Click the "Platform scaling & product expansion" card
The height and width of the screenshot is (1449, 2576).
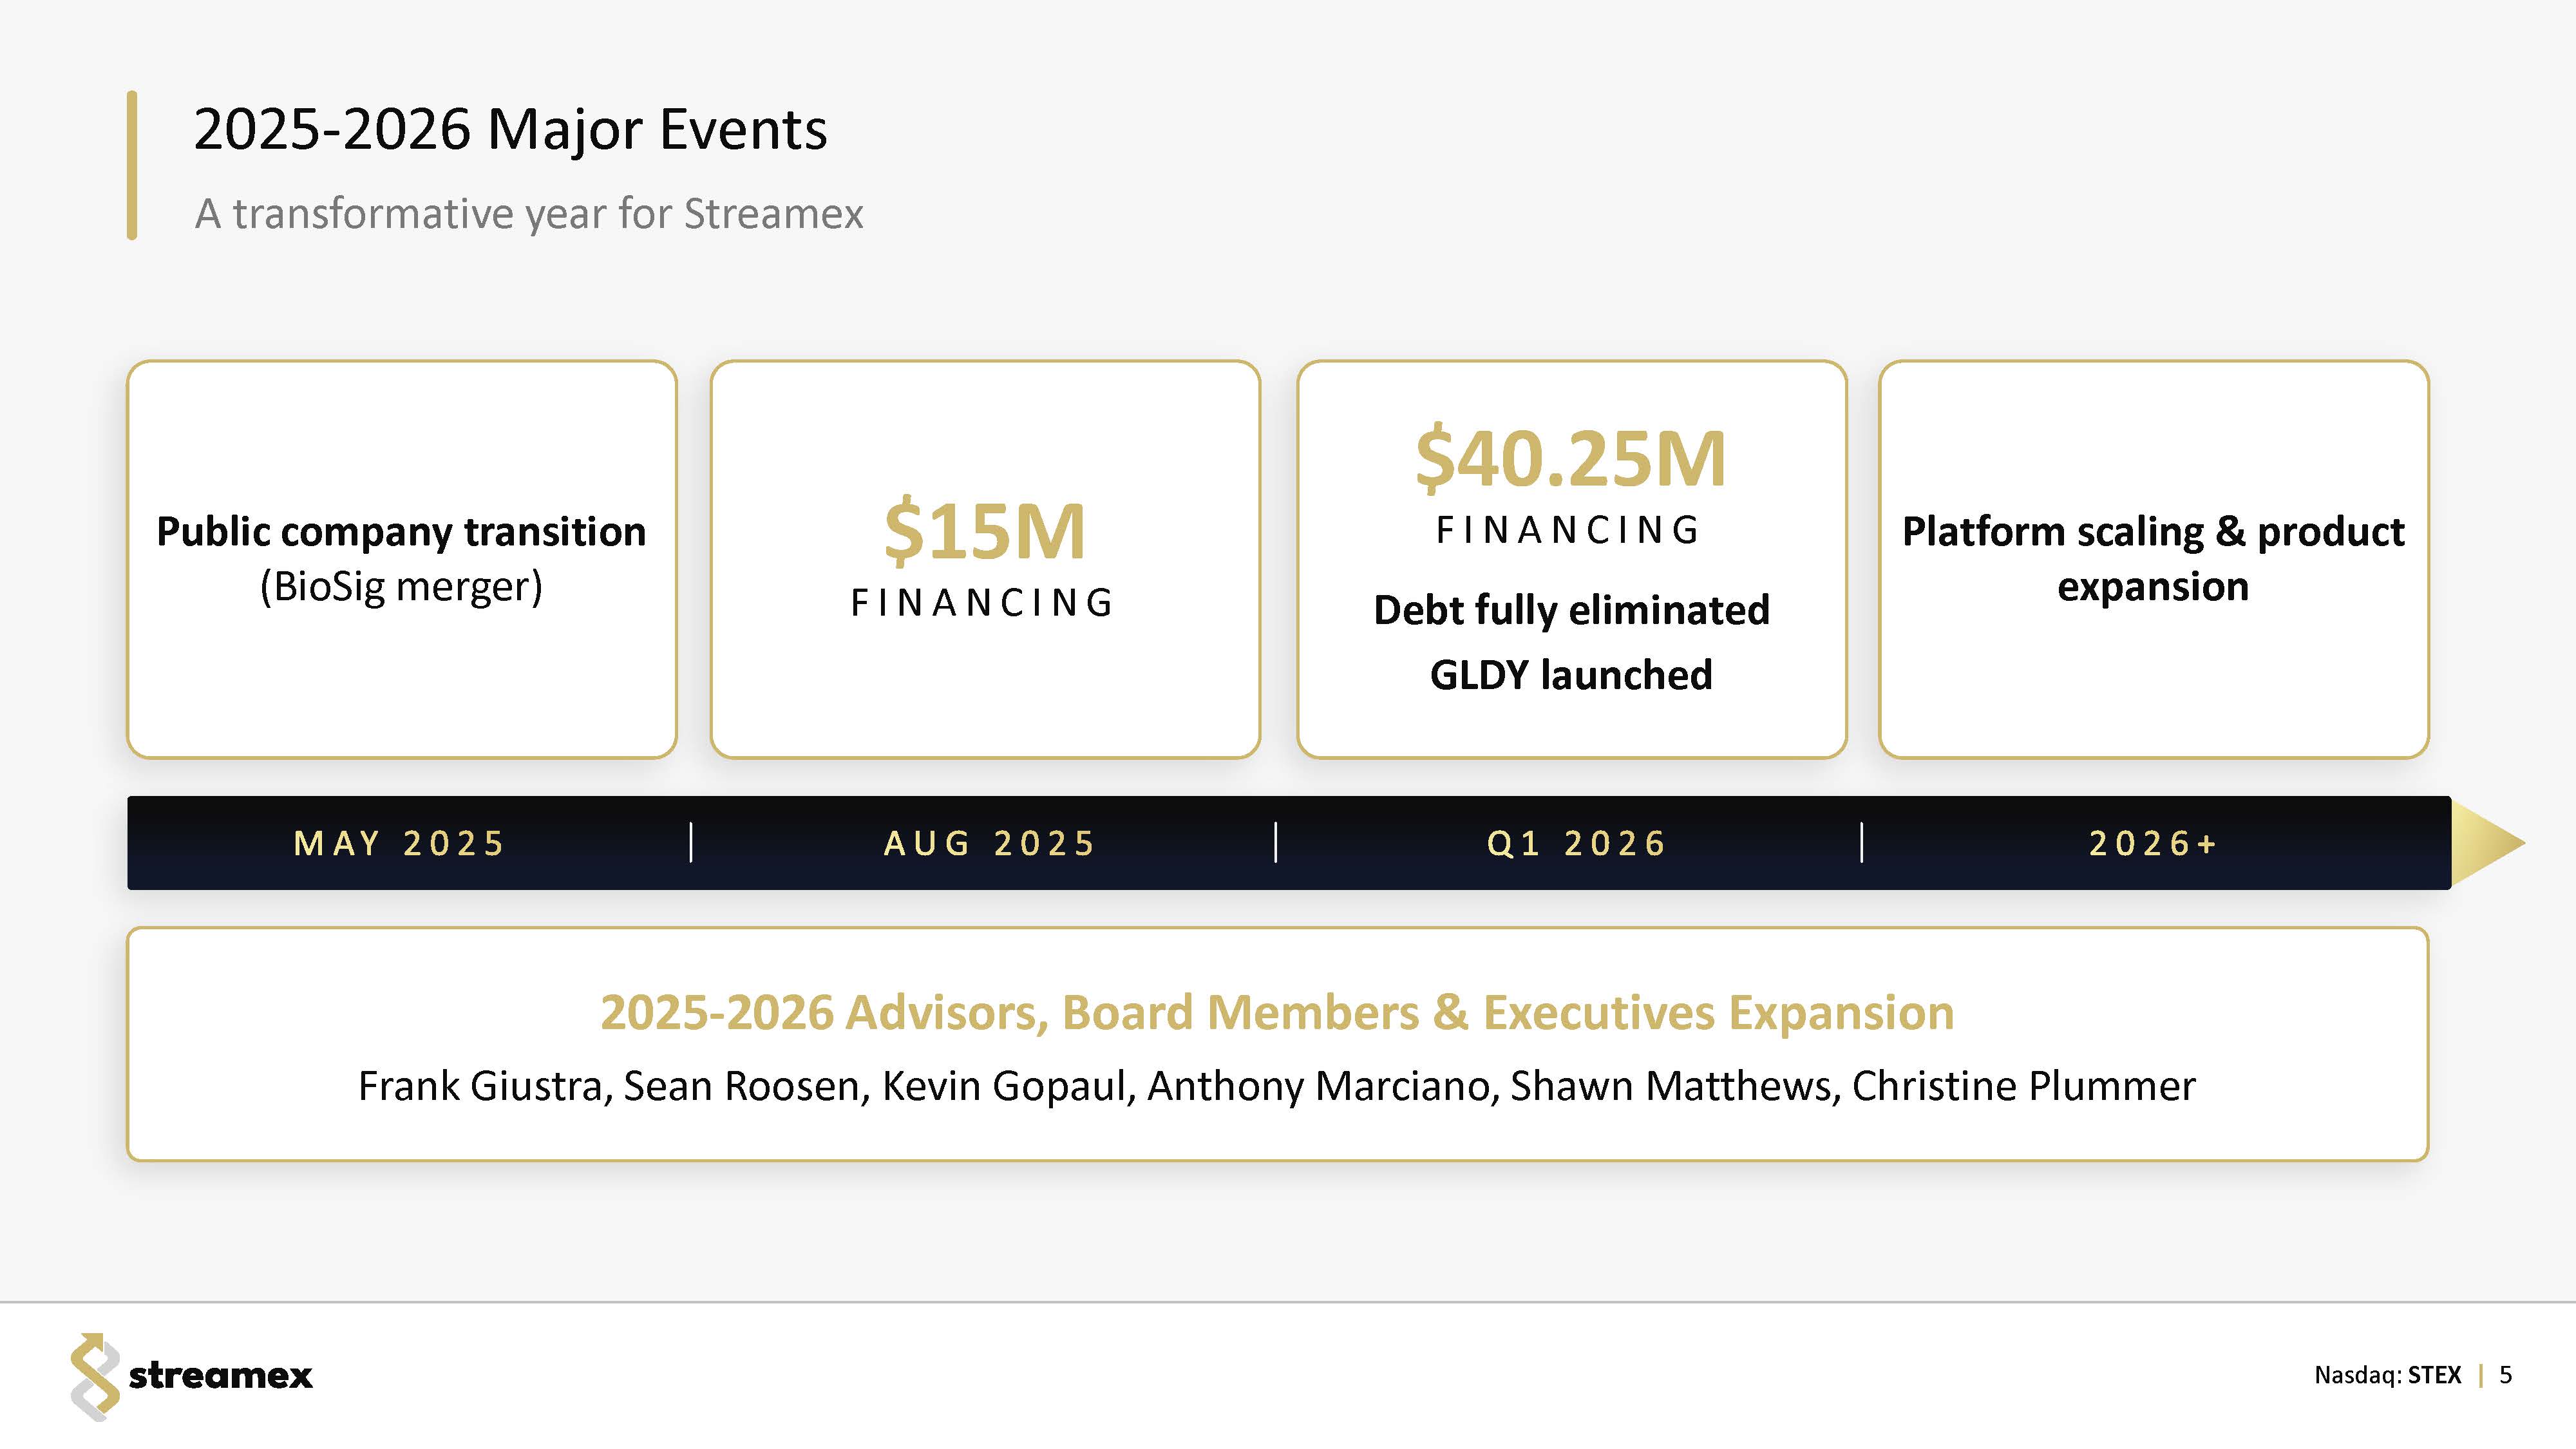click(x=2153, y=558)
